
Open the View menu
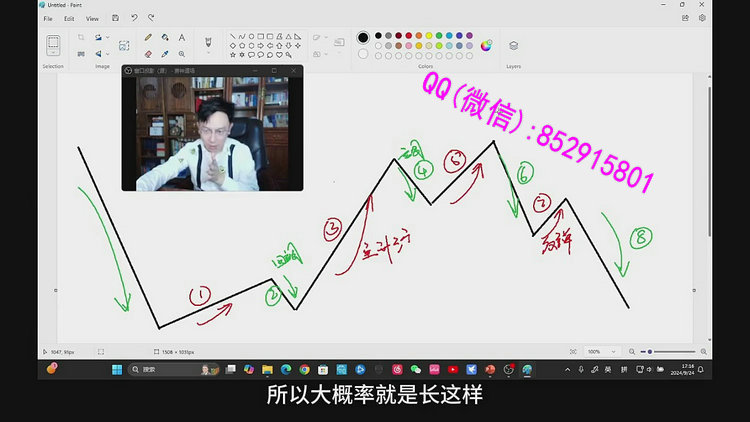coord(92,18)
